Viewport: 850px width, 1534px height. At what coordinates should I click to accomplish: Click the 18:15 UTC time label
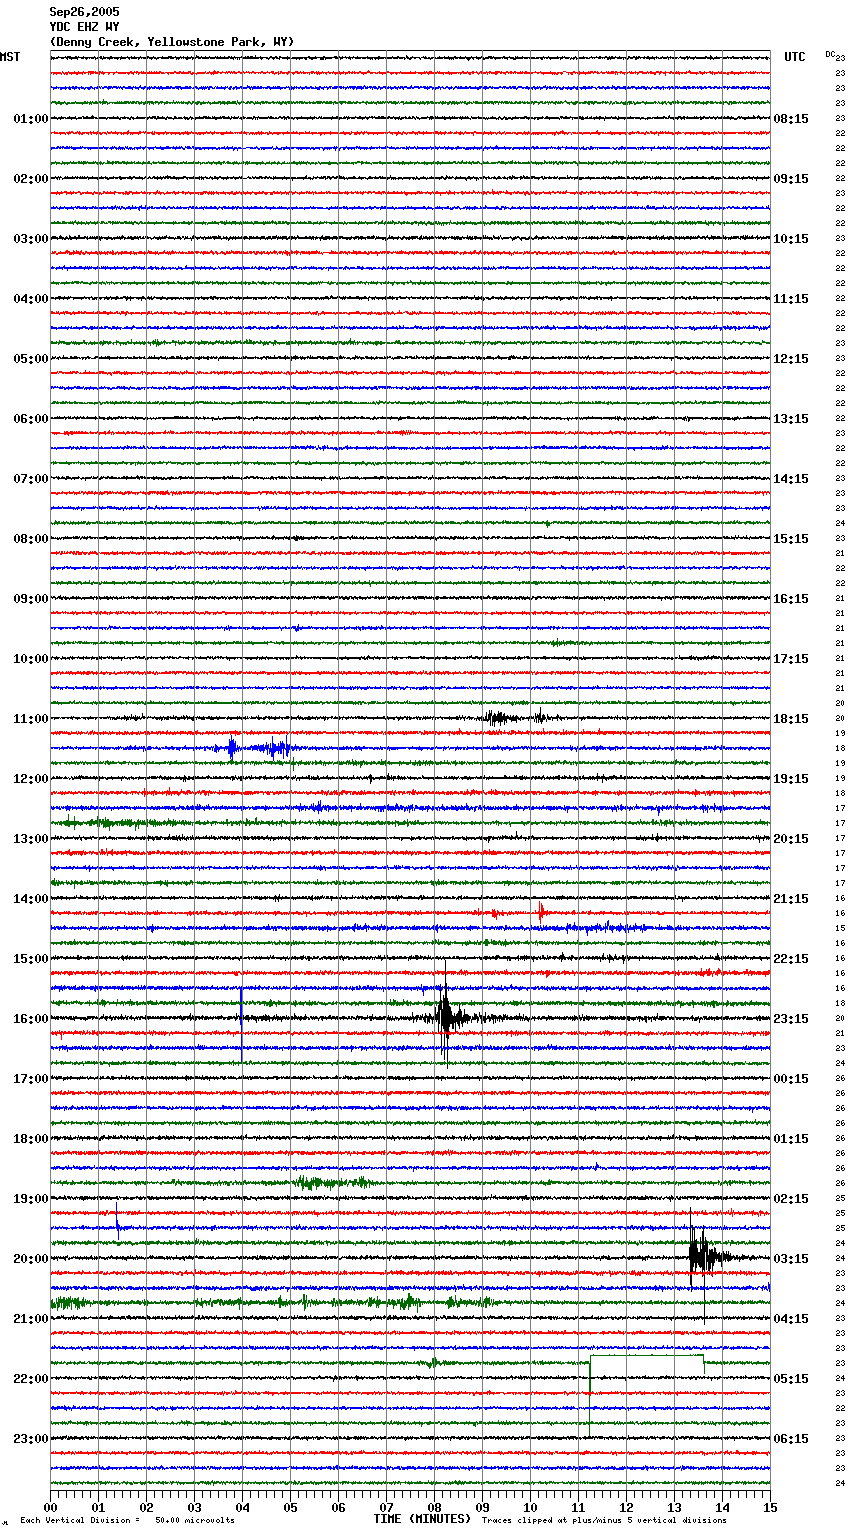coord(791,719)
